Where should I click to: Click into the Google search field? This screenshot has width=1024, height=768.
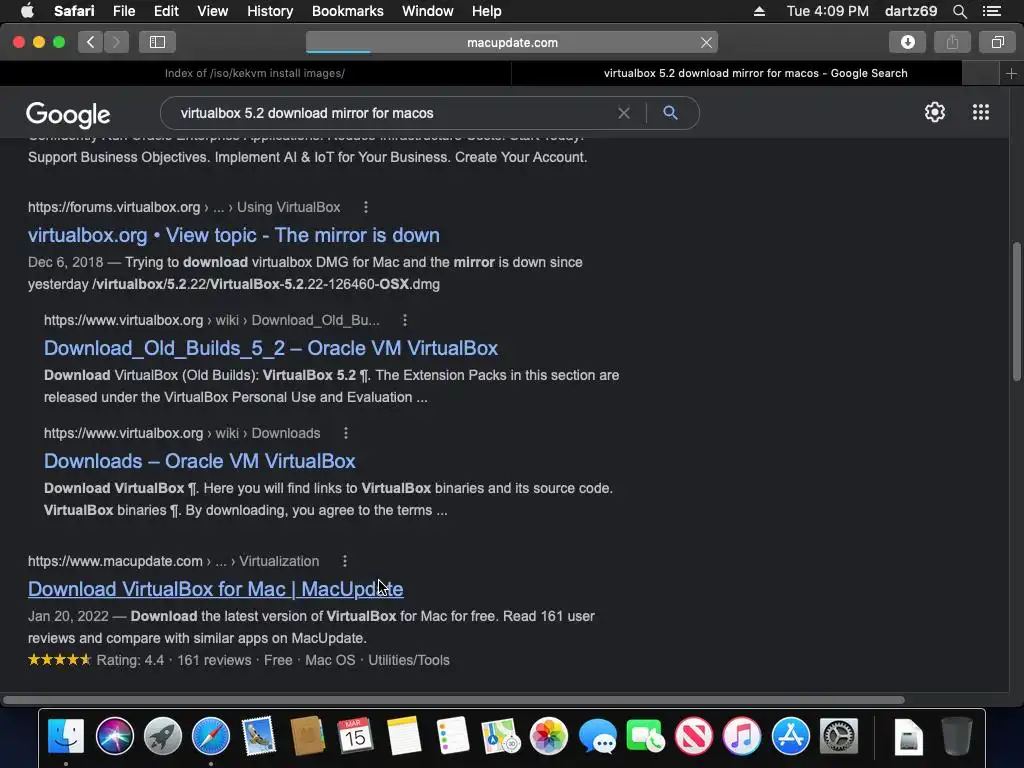click(392, 113)
